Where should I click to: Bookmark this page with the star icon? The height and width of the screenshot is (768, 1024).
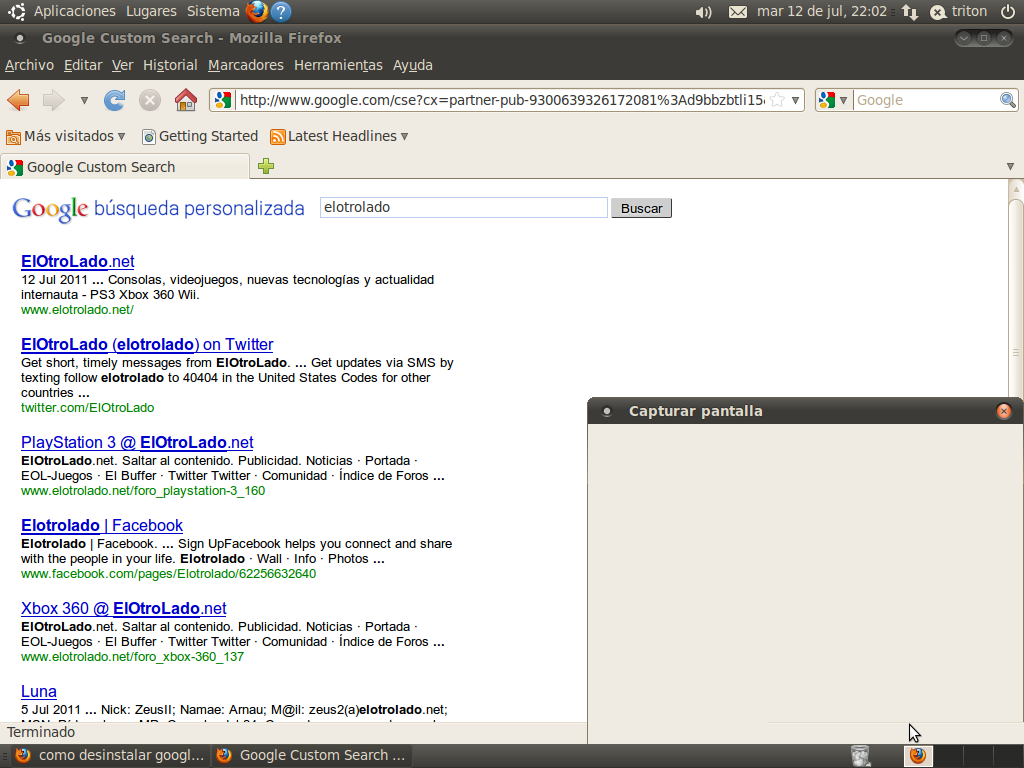[x=777, y=100]
